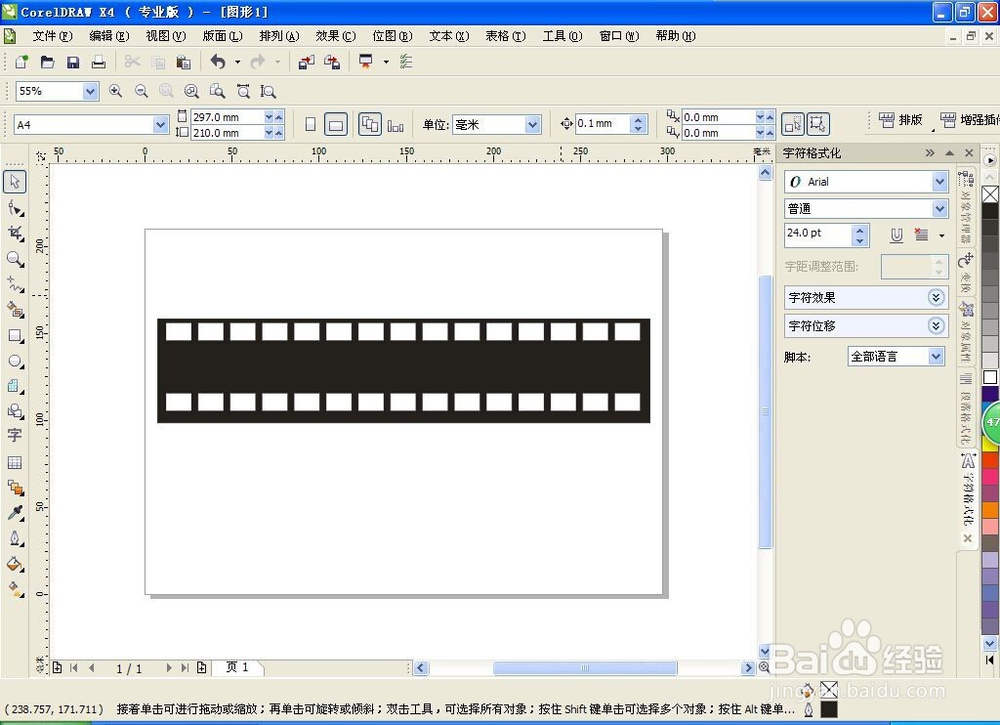Pick the orange color swatch in palette
Image resolution: width=1000 pixels, height=725 pixels.
990,509
